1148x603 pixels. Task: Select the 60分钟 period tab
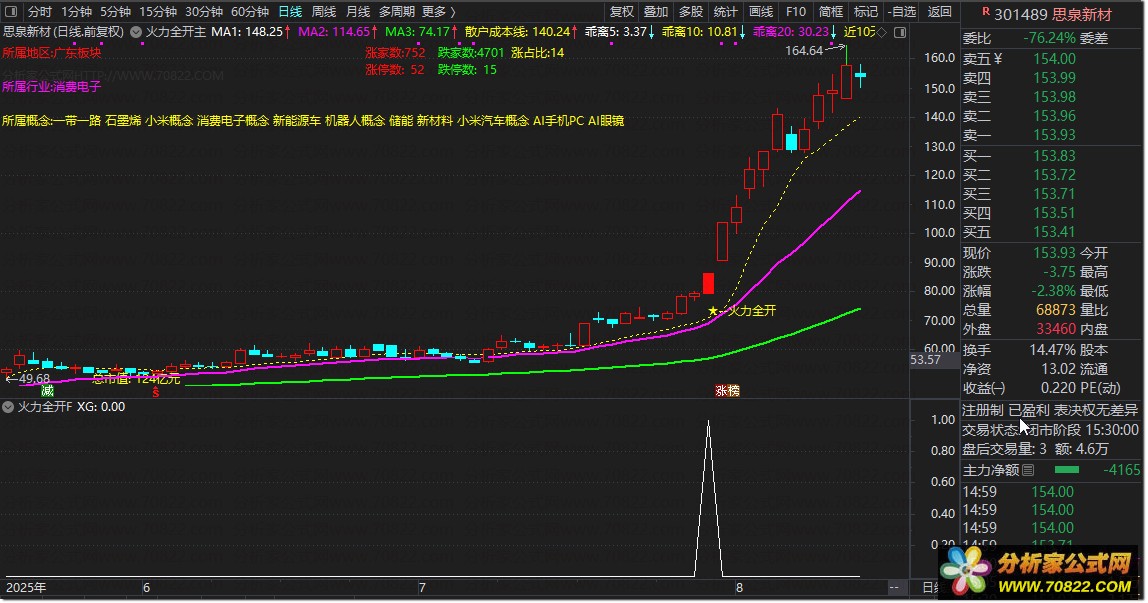click(x=250, y=12)
